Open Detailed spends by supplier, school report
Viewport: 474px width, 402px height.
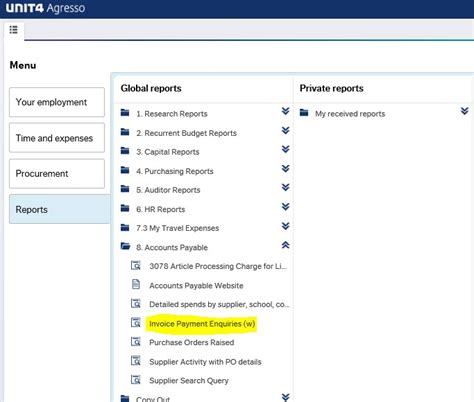[219, 304]
